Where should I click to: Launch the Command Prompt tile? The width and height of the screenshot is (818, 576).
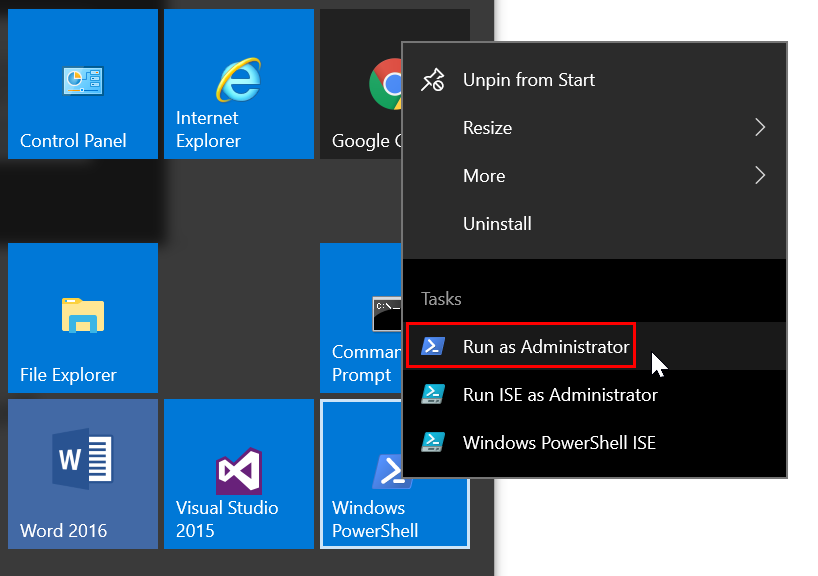tap(361, 318)
